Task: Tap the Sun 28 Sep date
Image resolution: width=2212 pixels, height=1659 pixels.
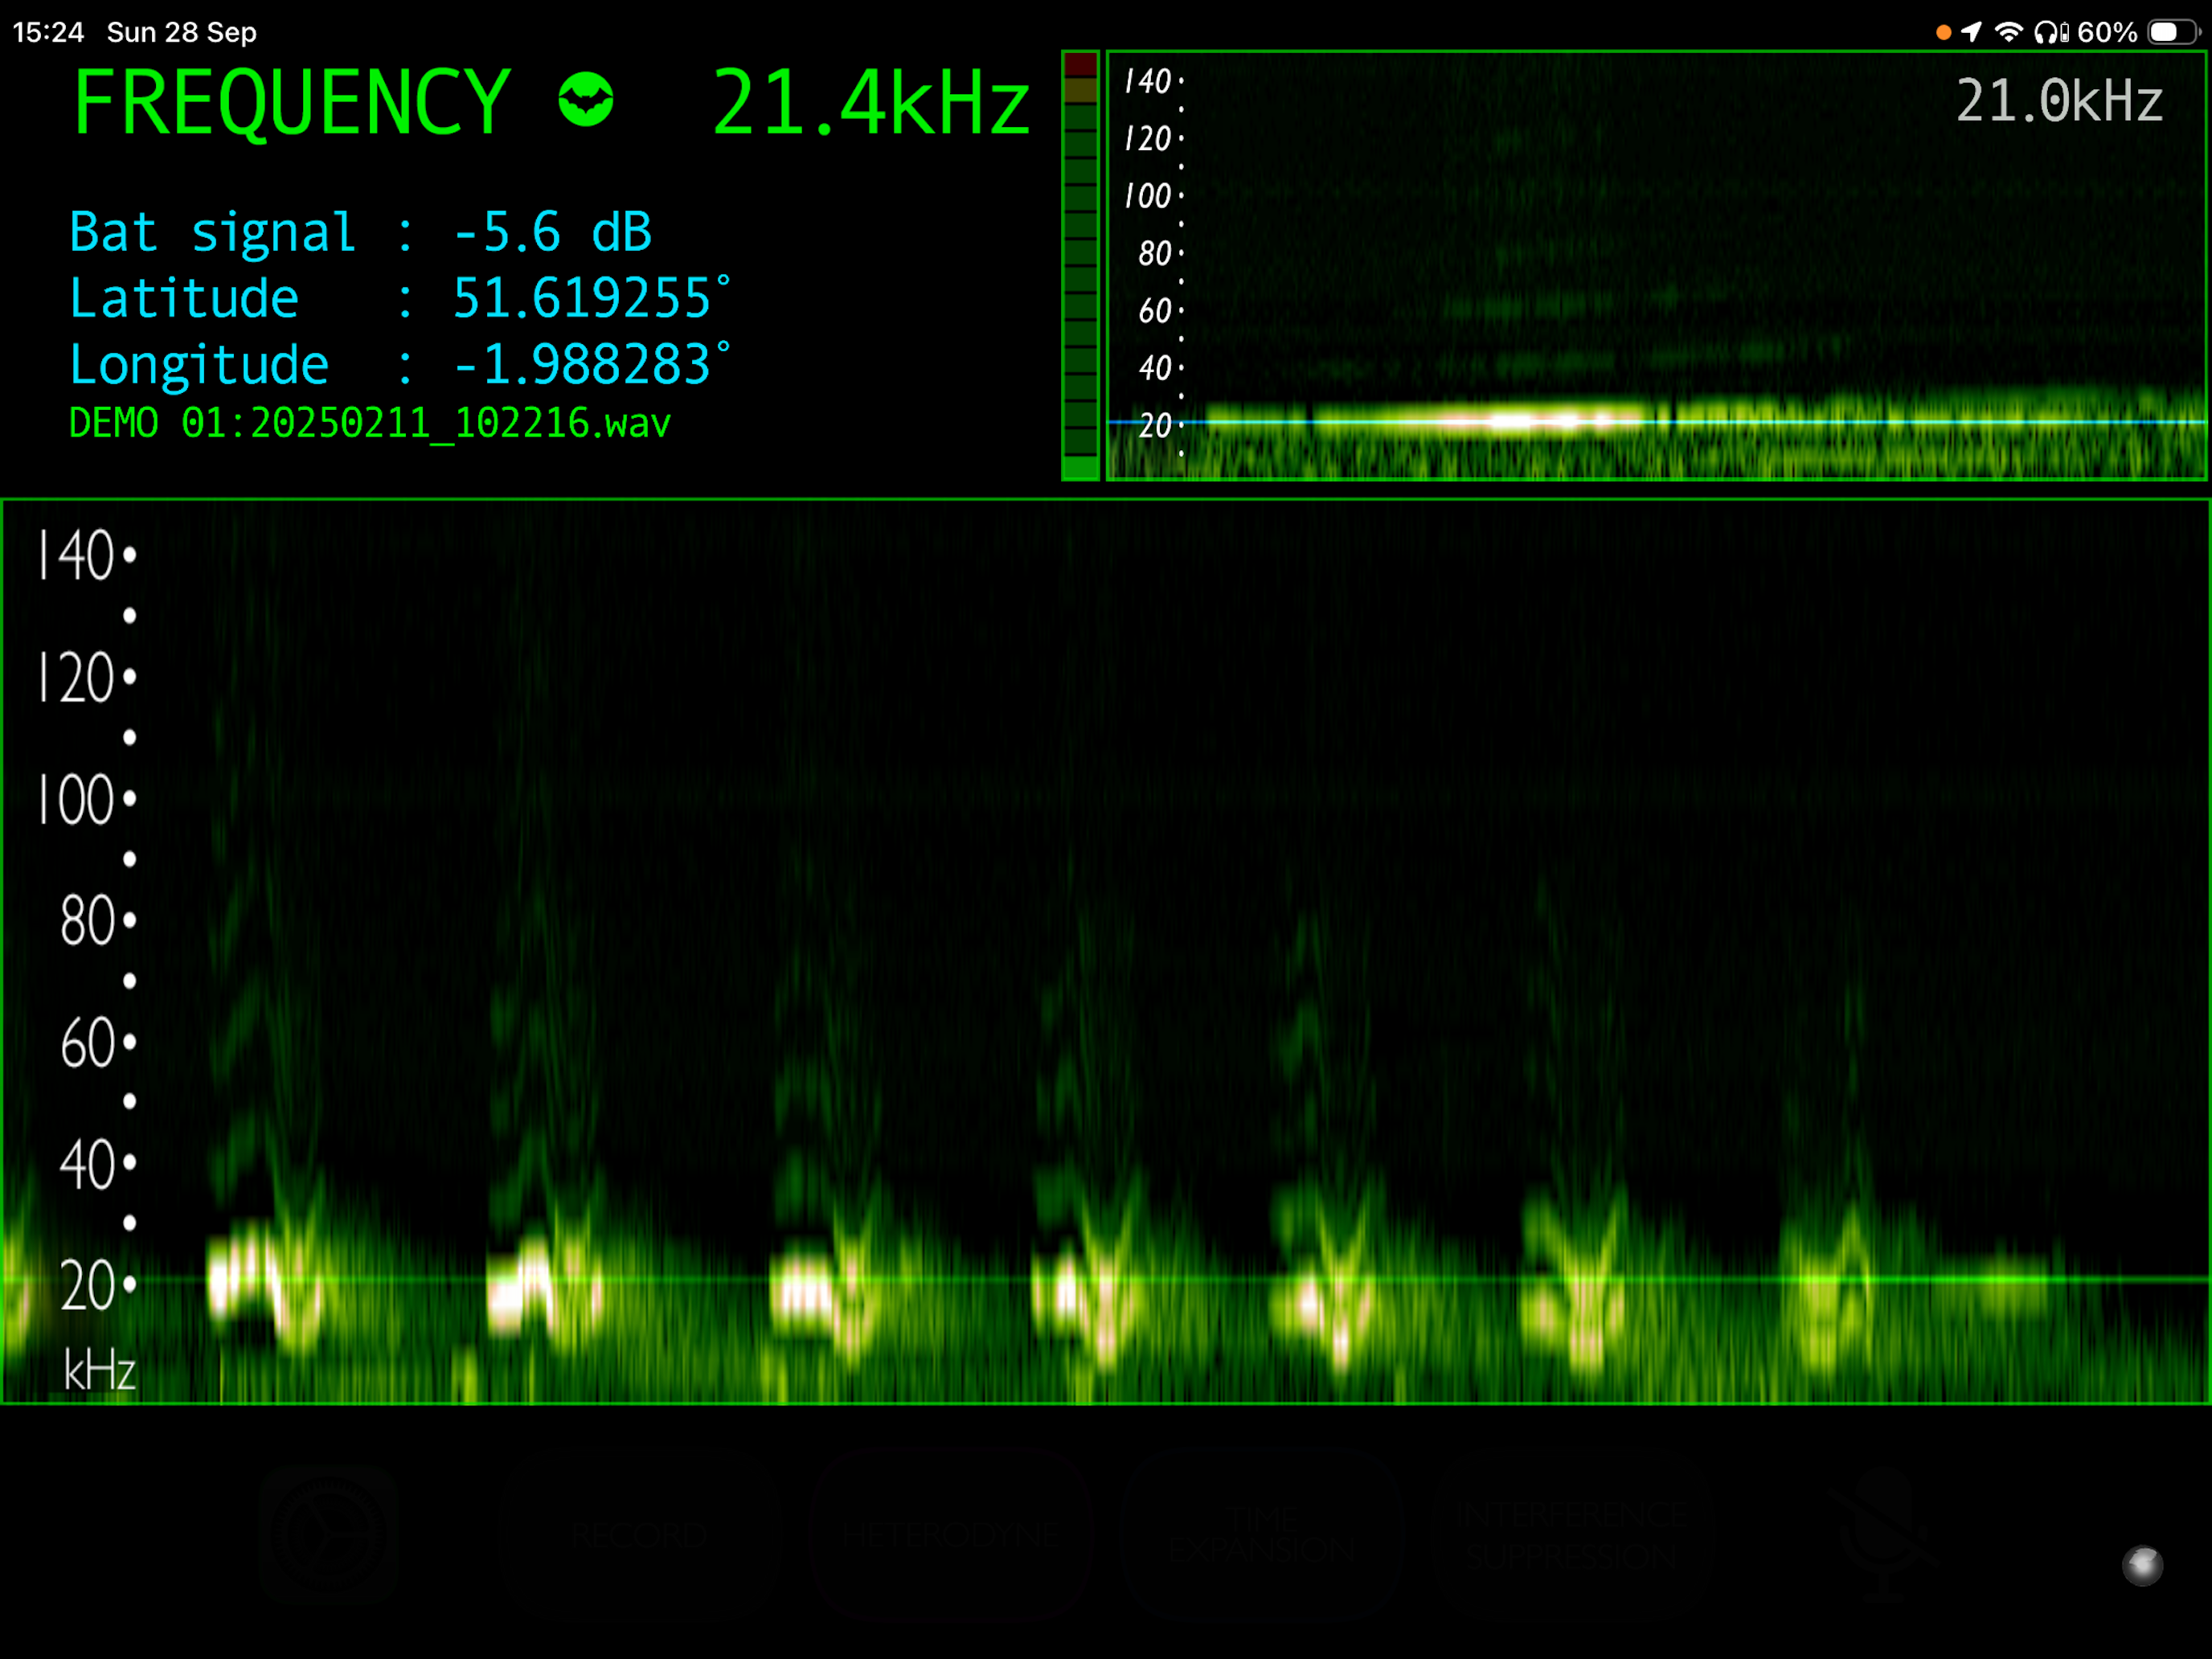Action: click(182, 32)
